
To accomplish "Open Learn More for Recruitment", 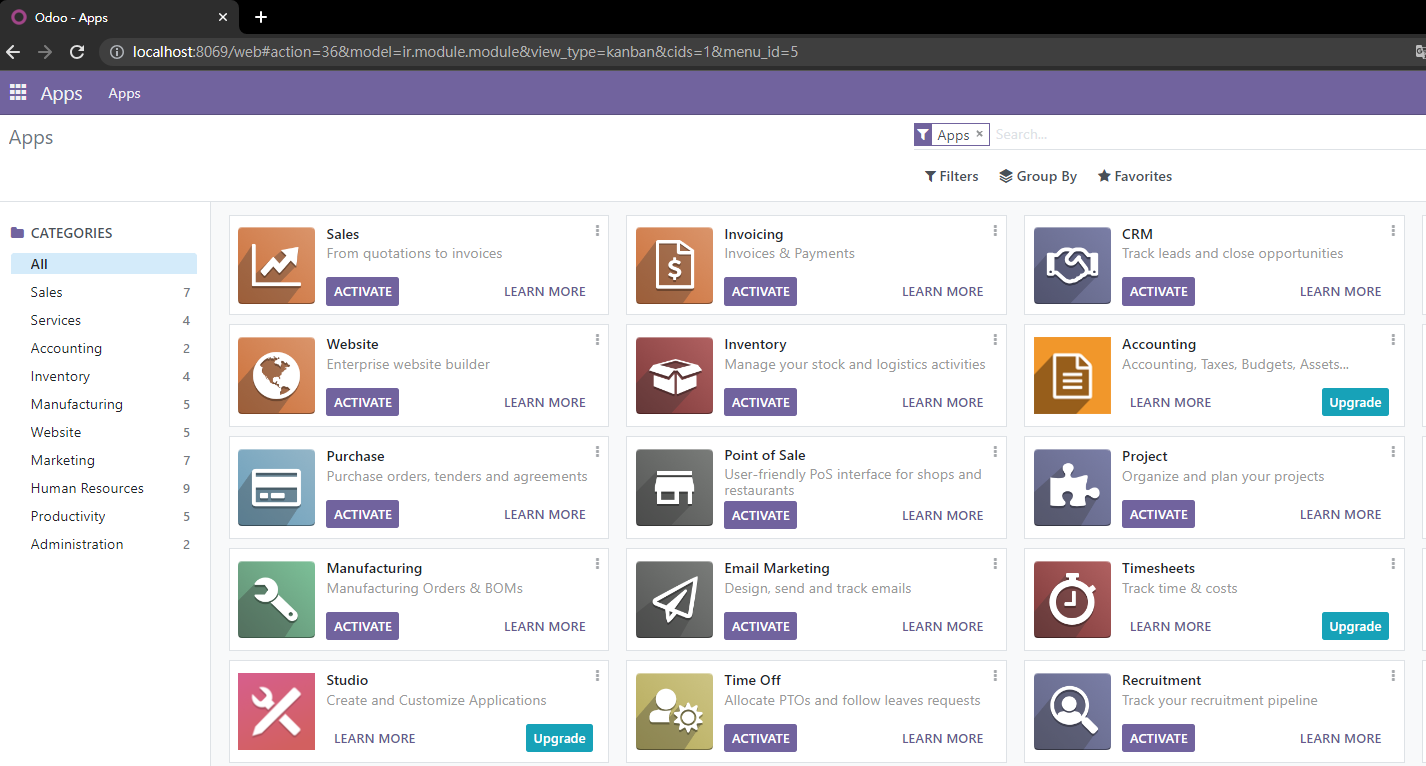I will pos(1341,738).
